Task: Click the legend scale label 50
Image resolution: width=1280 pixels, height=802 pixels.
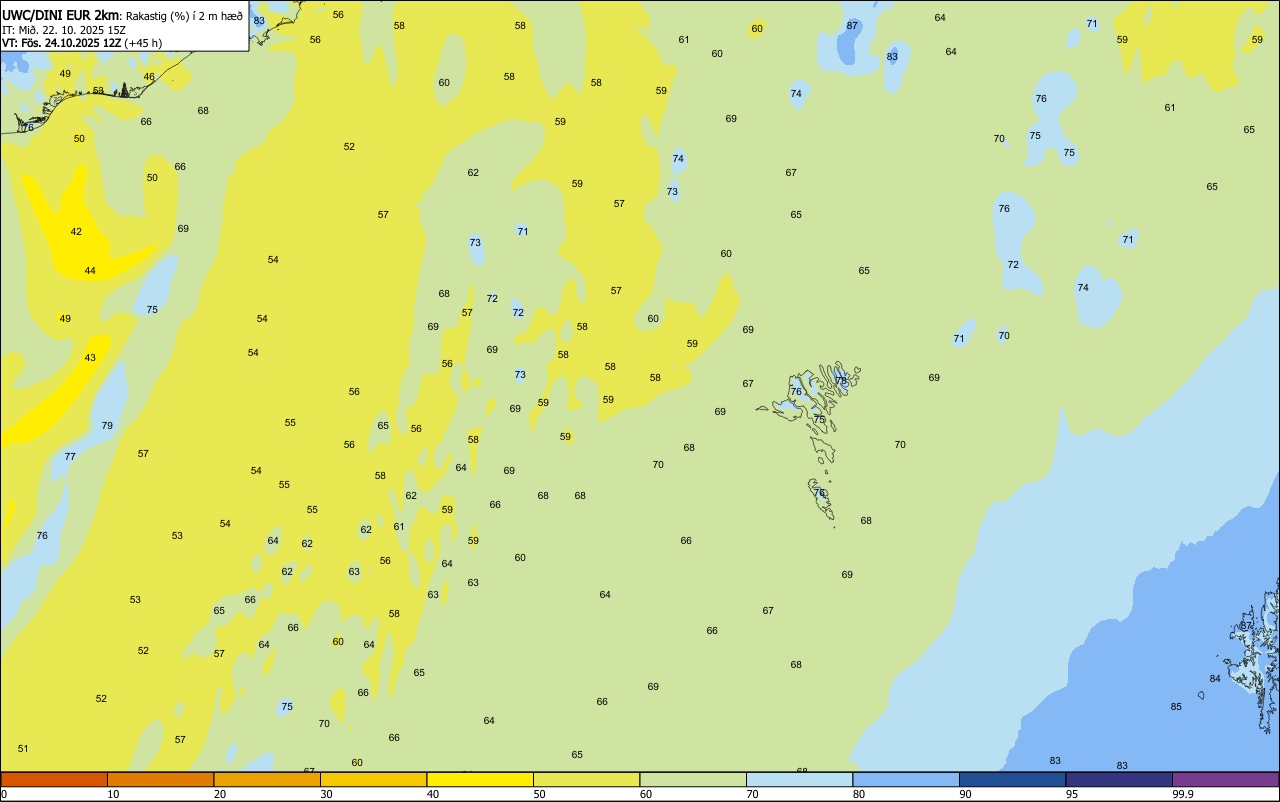Action: tap(539, 794)
